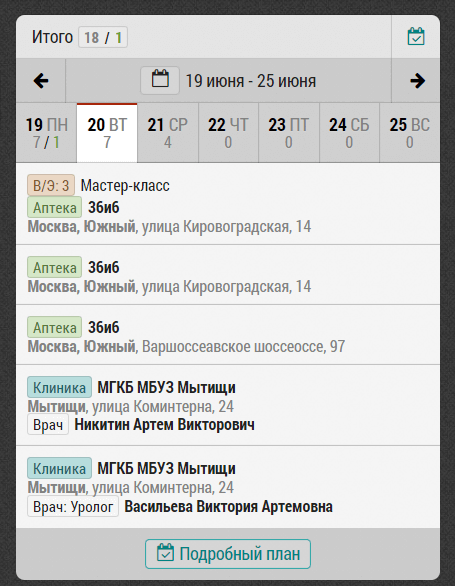Open the 25 ВС day tab

pos(410,133)
